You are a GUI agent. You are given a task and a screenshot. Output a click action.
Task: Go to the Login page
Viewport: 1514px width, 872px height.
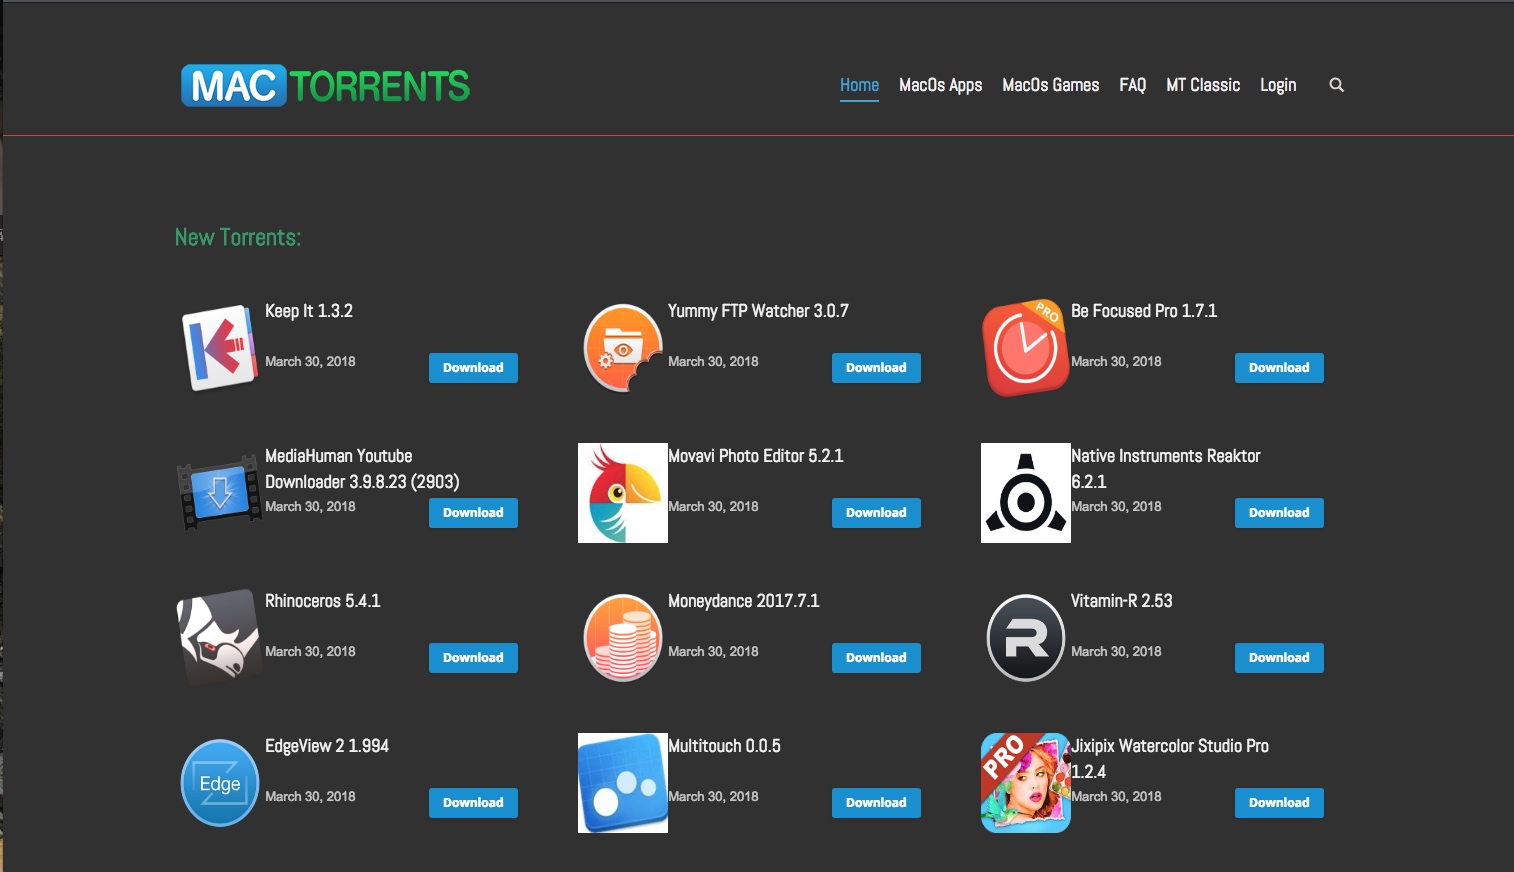tap(1278, 85)
